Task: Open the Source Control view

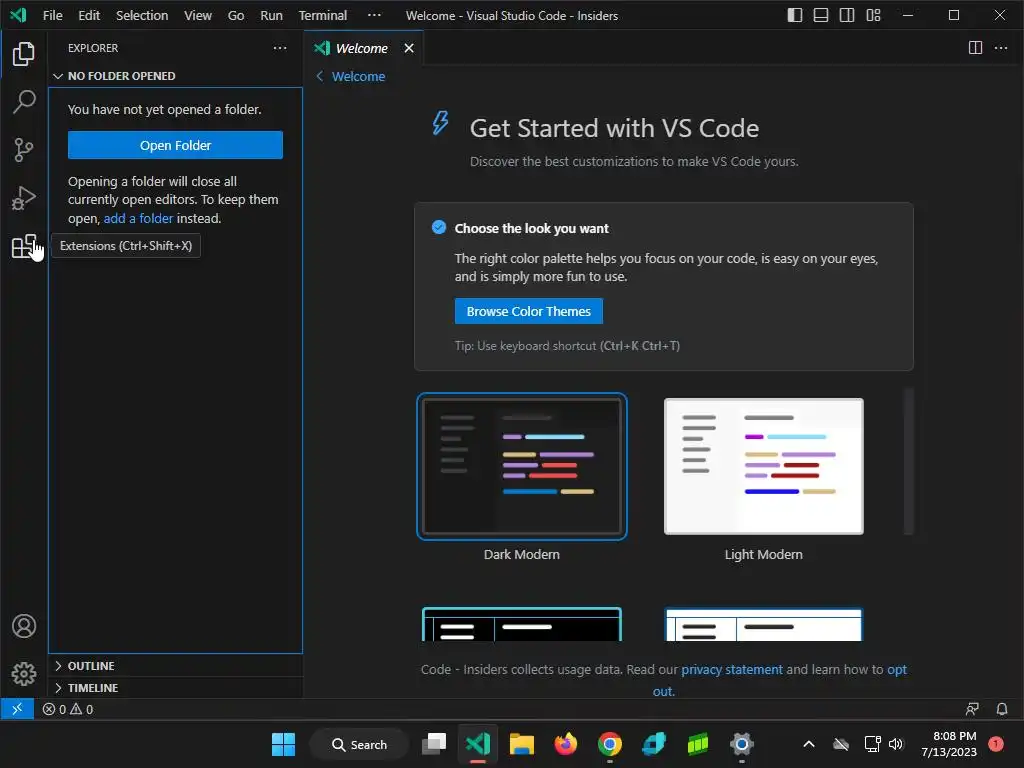Action: coord(24,150)
